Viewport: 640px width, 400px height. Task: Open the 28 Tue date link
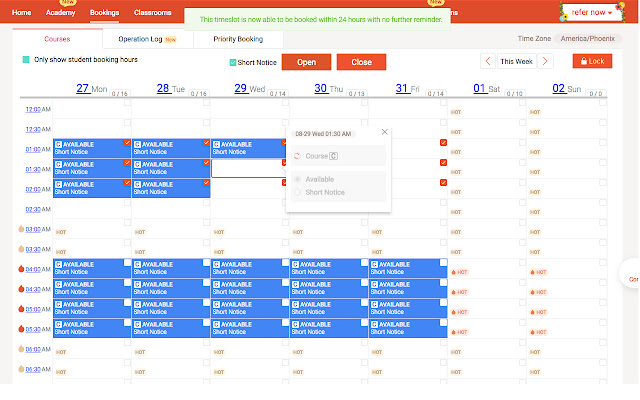click(163, 89)
